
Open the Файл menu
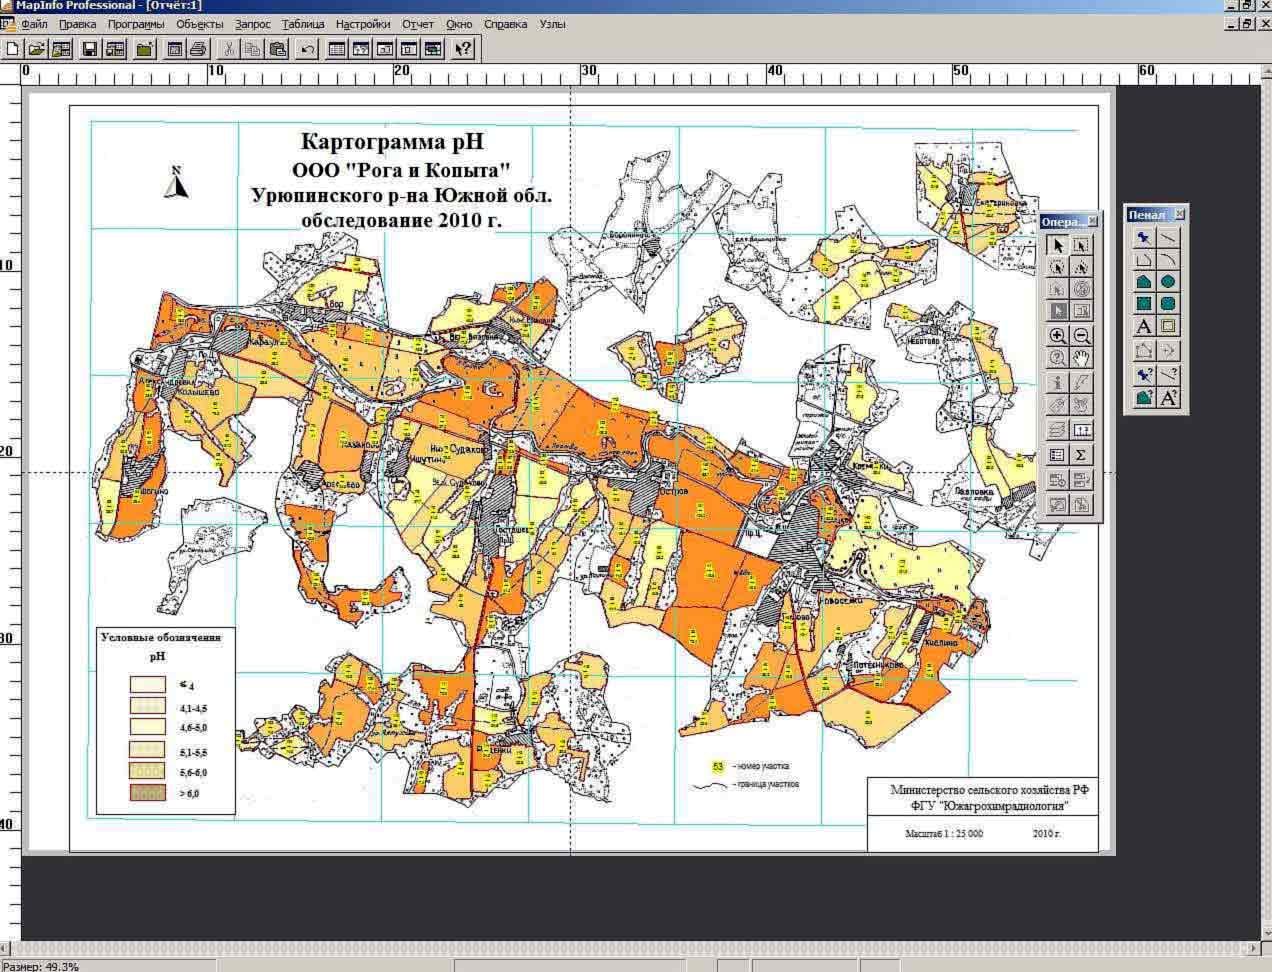coord(34,24)
